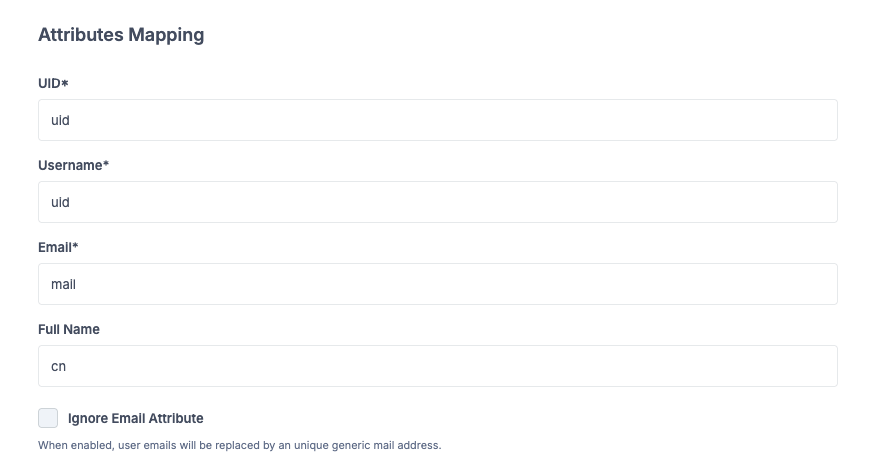Image resolution: width=875 pixels, height=466 pixels.
Task: Toggle the Ignore Email Attribute checkbox
Action: pyautogui.click(x=48, y=418)
